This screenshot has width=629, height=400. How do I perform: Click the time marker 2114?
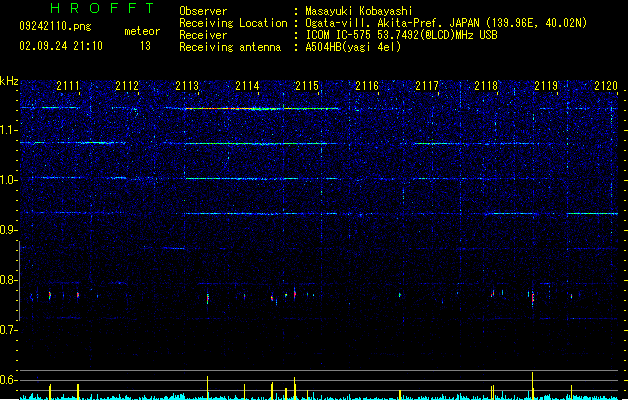click(x=247, y=86)
